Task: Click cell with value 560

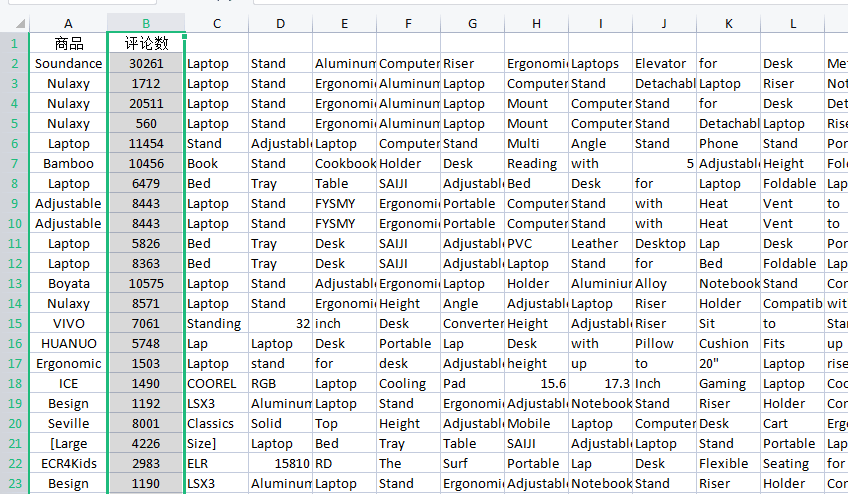Action: 146,123
